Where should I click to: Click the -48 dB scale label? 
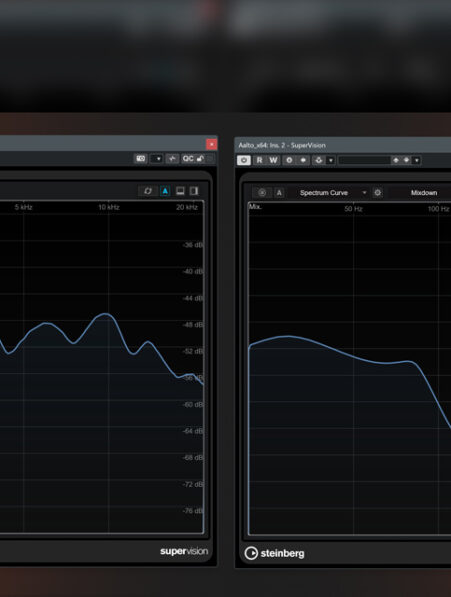pos(193,325)
